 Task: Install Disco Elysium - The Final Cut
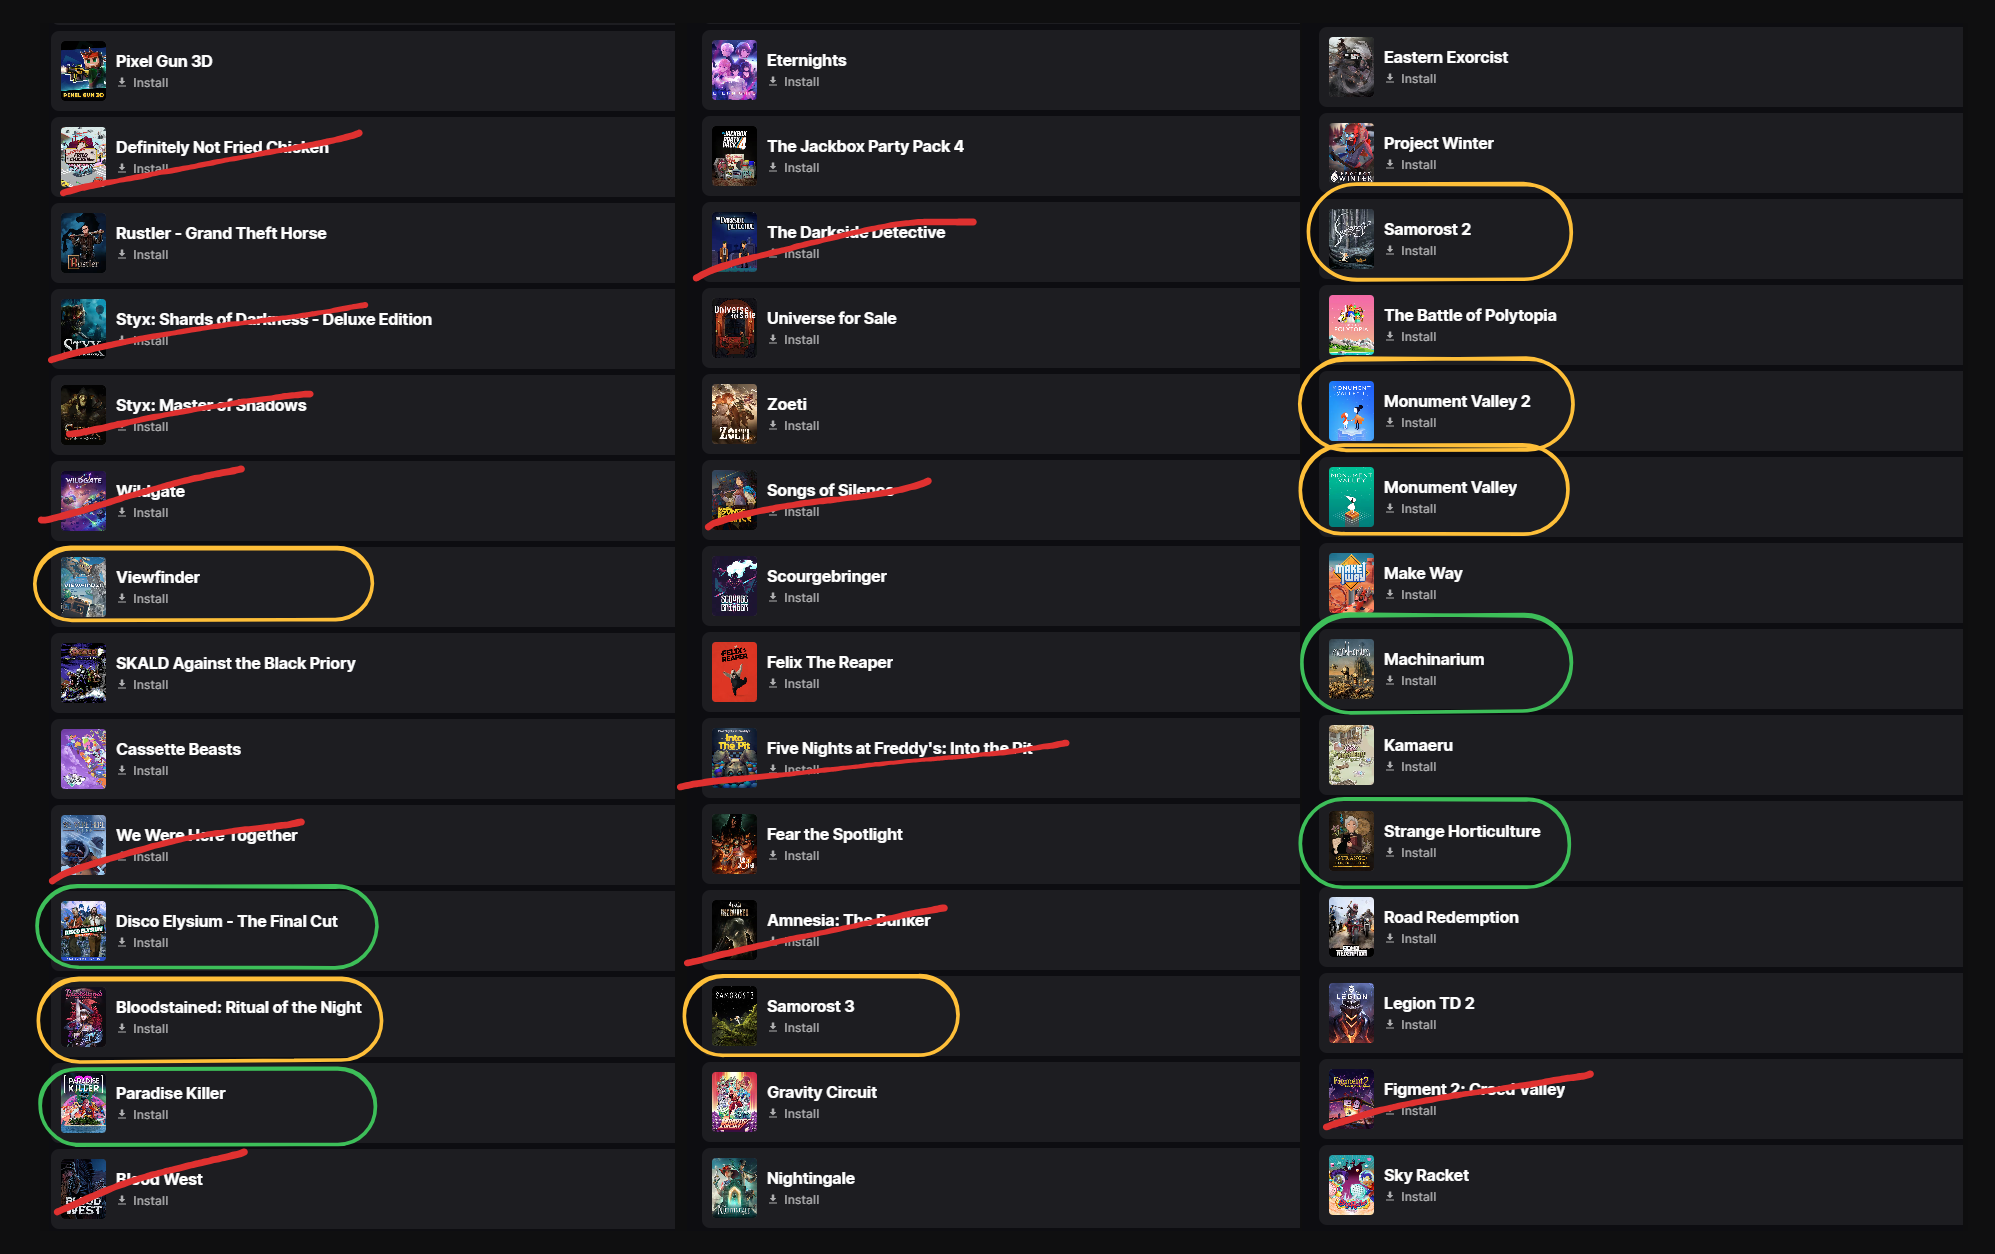click(150, 943)
